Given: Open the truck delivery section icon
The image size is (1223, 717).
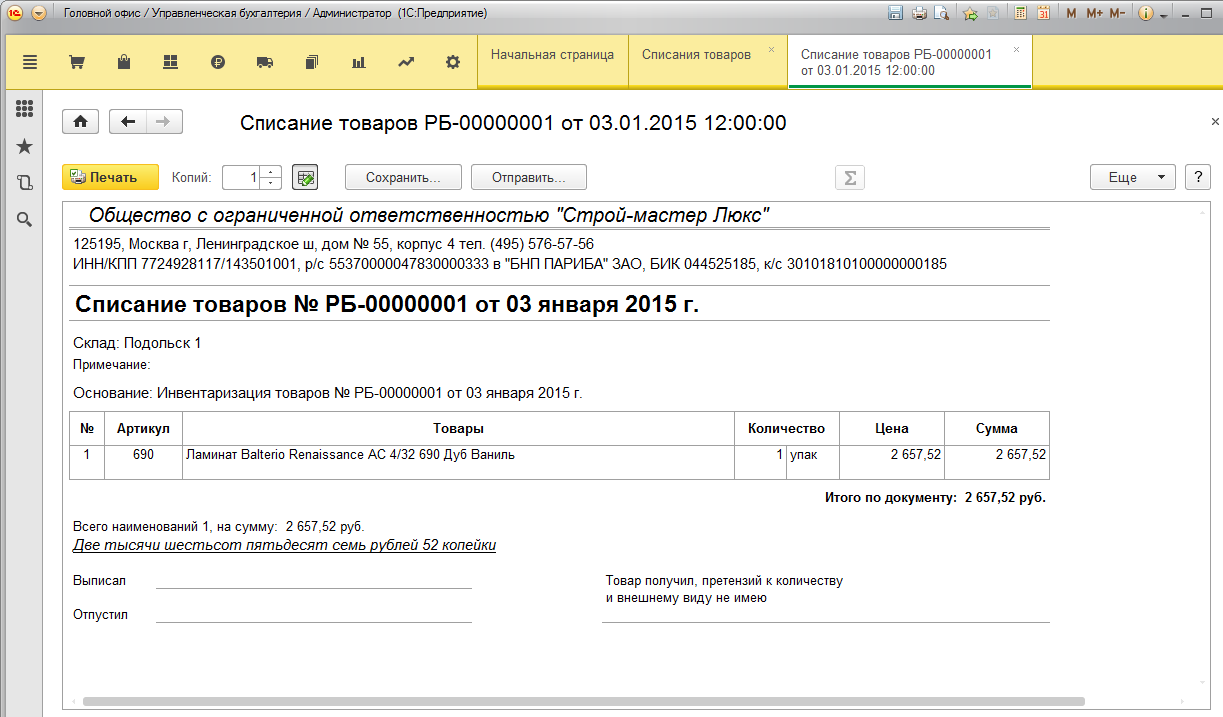Looking at the screenshot, I should pos(265,62).
